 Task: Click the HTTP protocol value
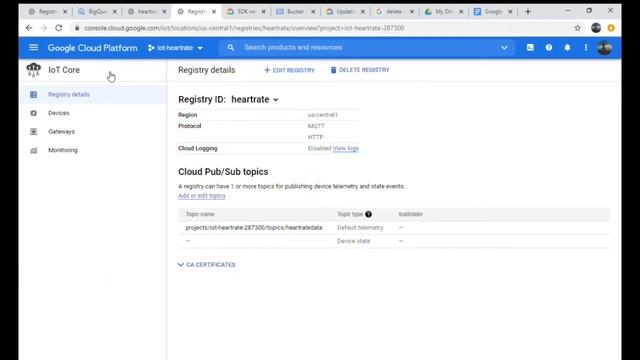tap(315, 137)
